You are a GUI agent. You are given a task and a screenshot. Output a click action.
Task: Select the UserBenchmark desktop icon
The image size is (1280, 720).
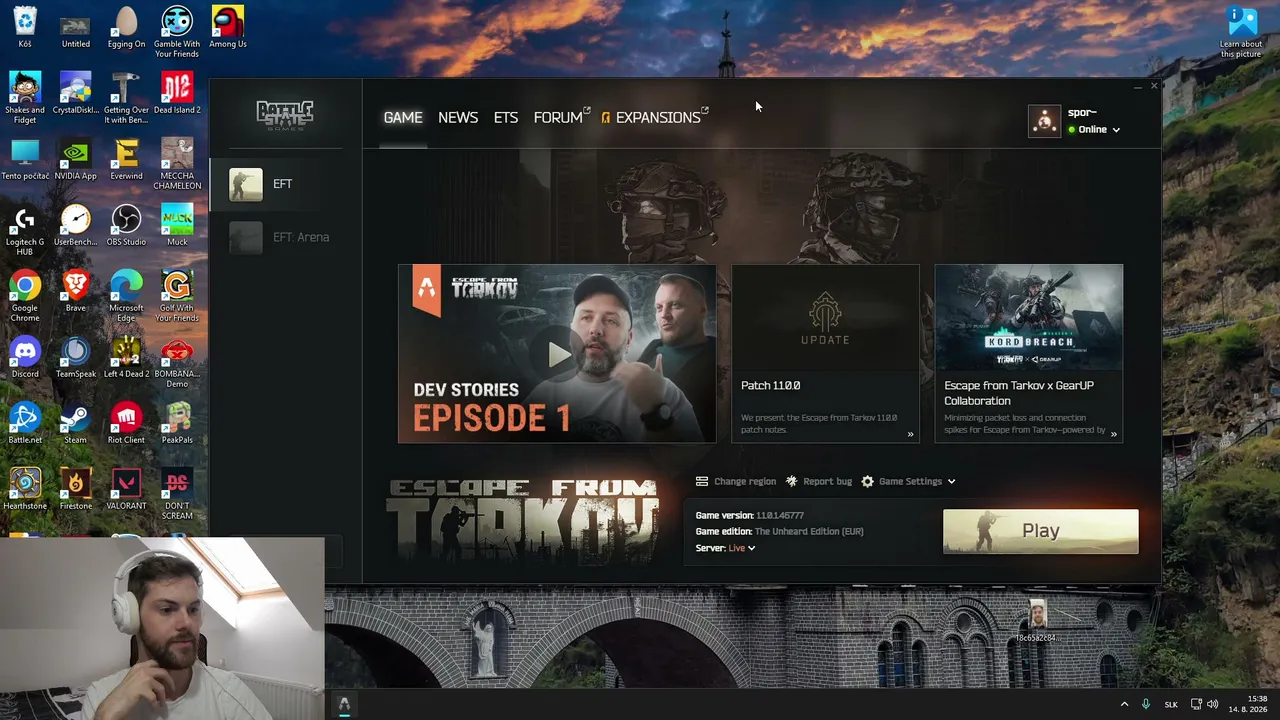[76, 225]
